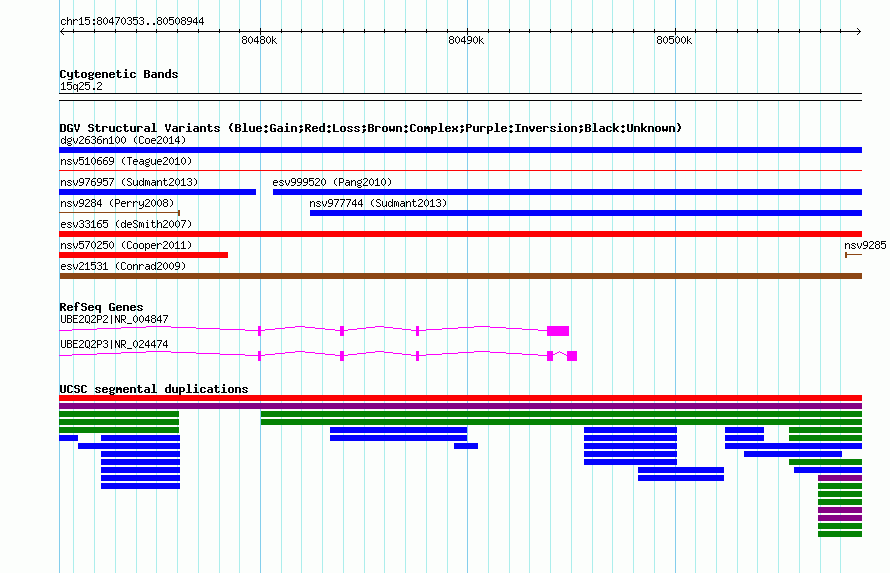This screenshot has width=890, height=573.
Task: Click the esv21531 (Conrad2009) brown complex bar
Action: click(460, 276)
